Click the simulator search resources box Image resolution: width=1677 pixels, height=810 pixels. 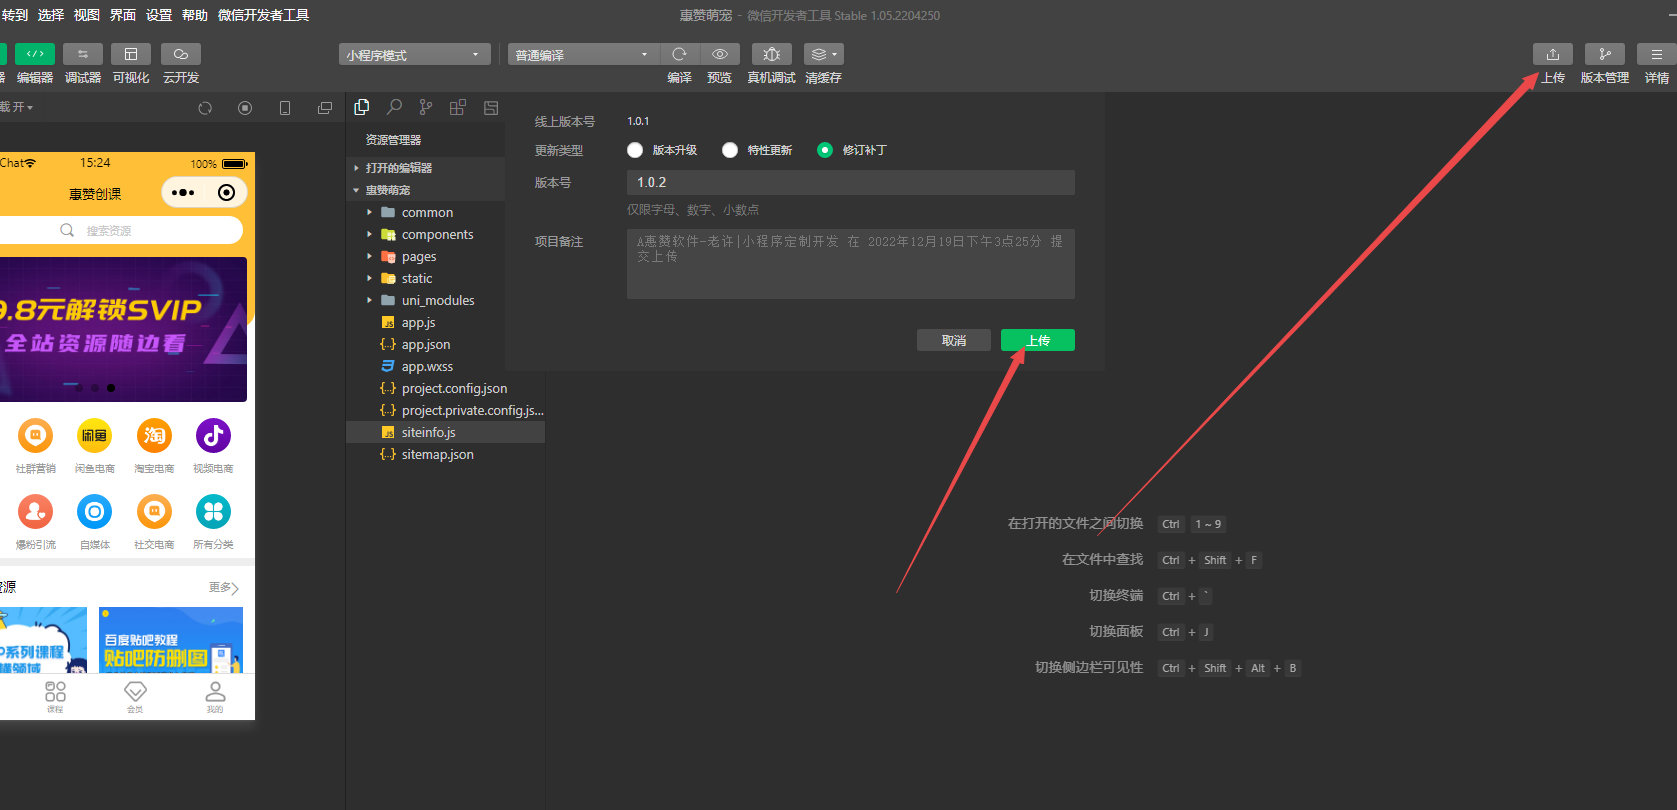pyautogui.click(x=120, y=230)
